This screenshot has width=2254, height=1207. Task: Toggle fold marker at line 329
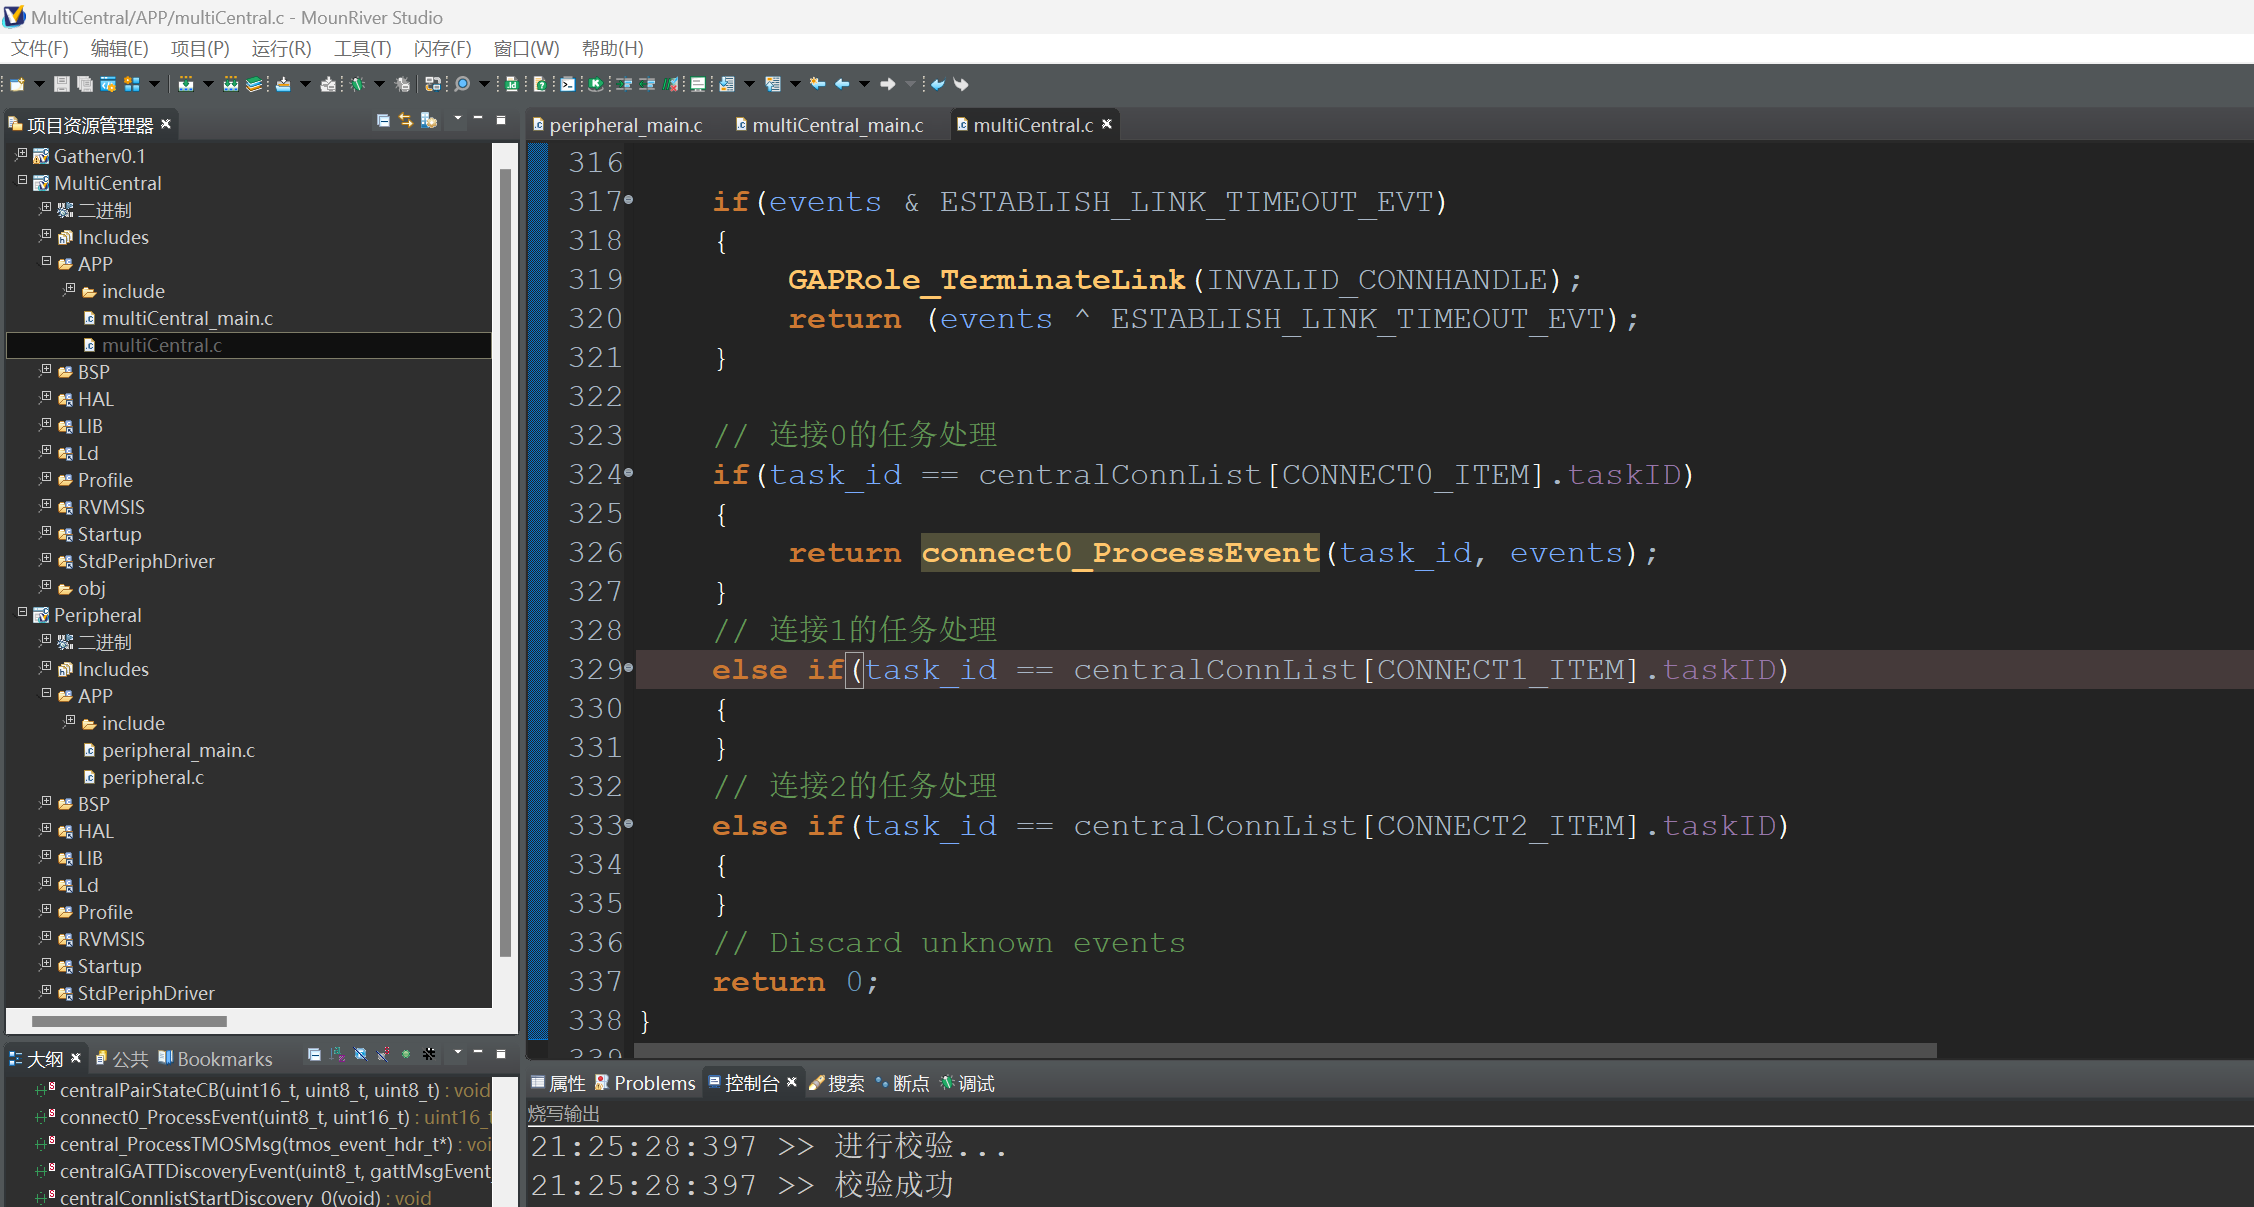(x=629, y=667)
